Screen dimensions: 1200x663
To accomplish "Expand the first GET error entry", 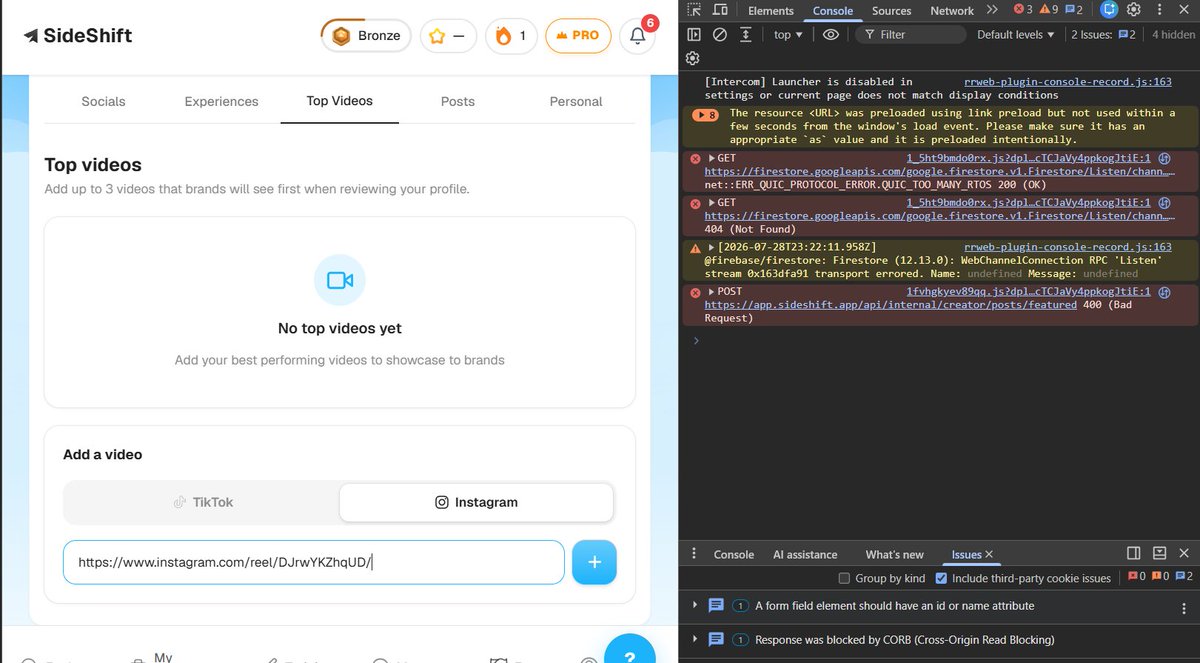I will (712, 158).
